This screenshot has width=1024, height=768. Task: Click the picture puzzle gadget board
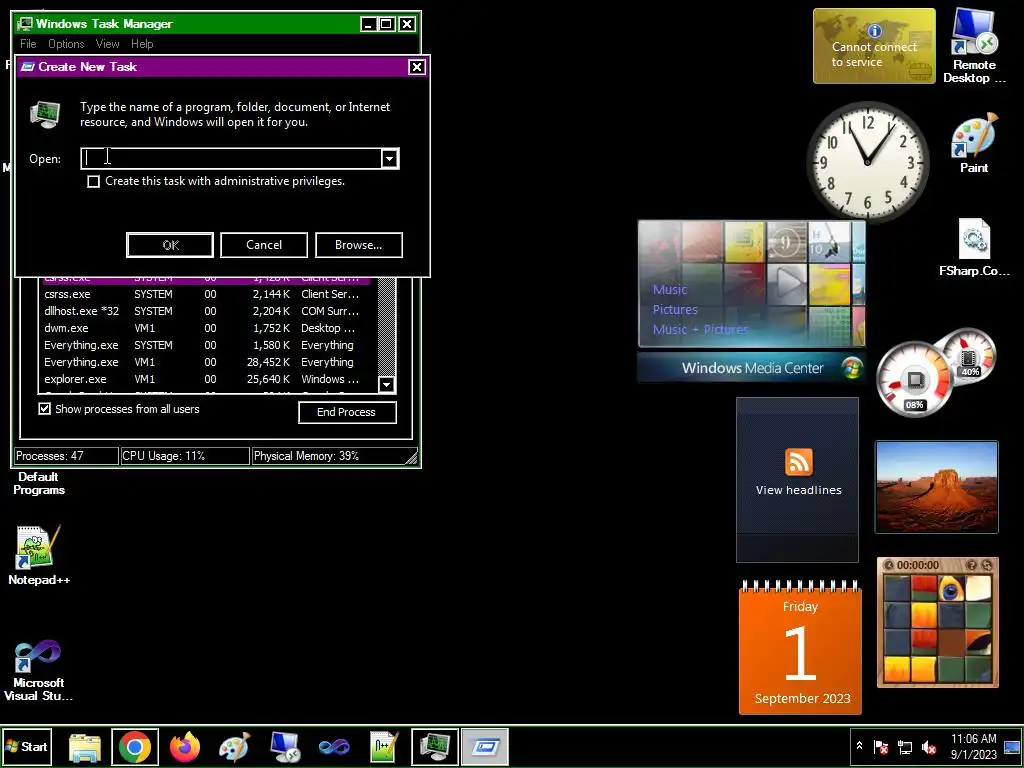937,629
